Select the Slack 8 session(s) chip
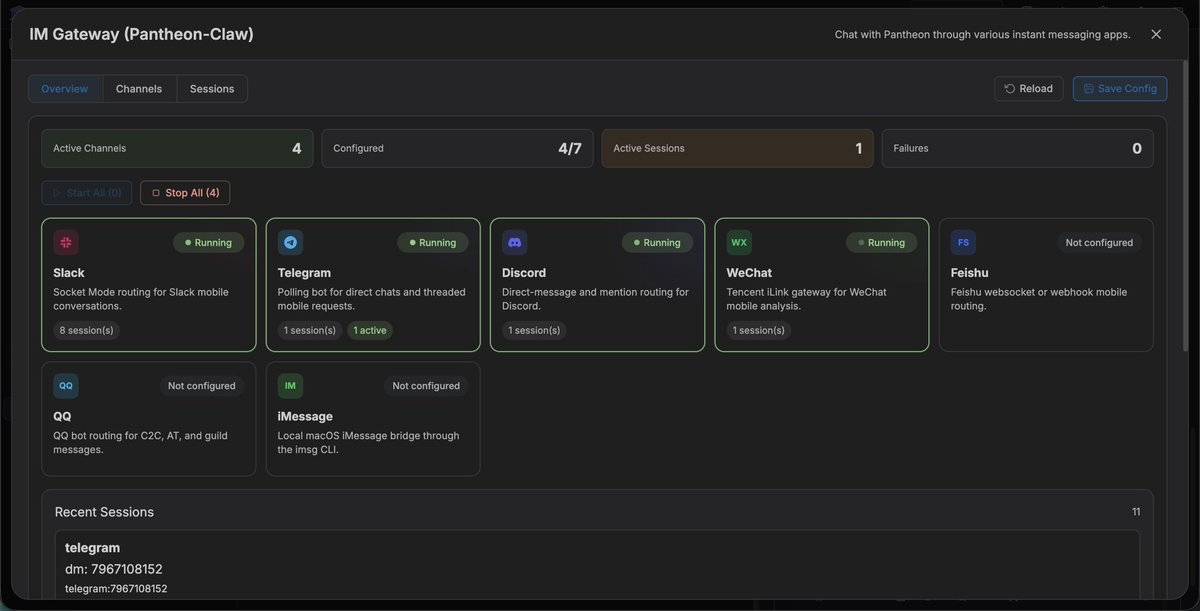The height and width of the screenshot is (611, 1200). coord(86,330)
